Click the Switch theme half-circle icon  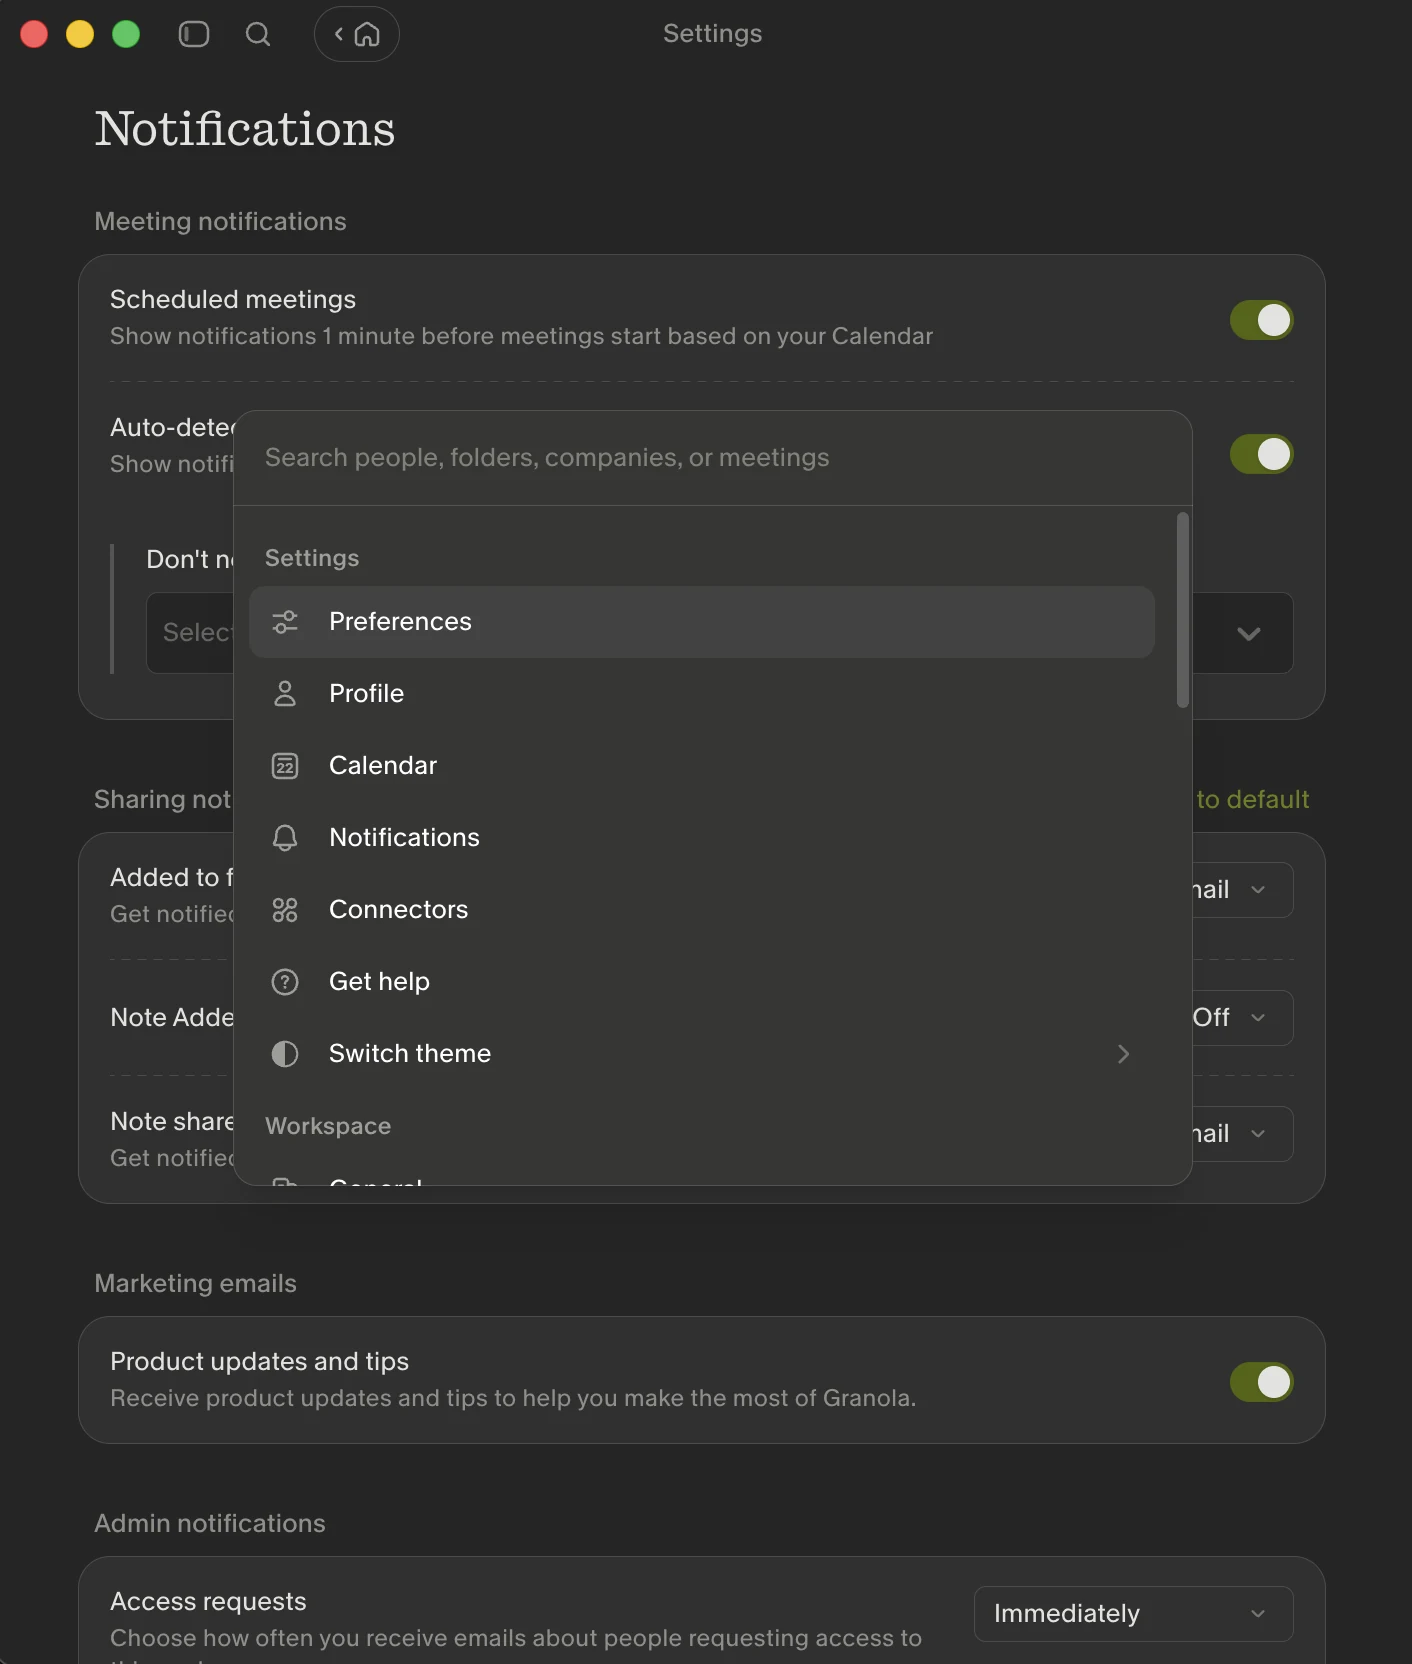pos(285,1054)
